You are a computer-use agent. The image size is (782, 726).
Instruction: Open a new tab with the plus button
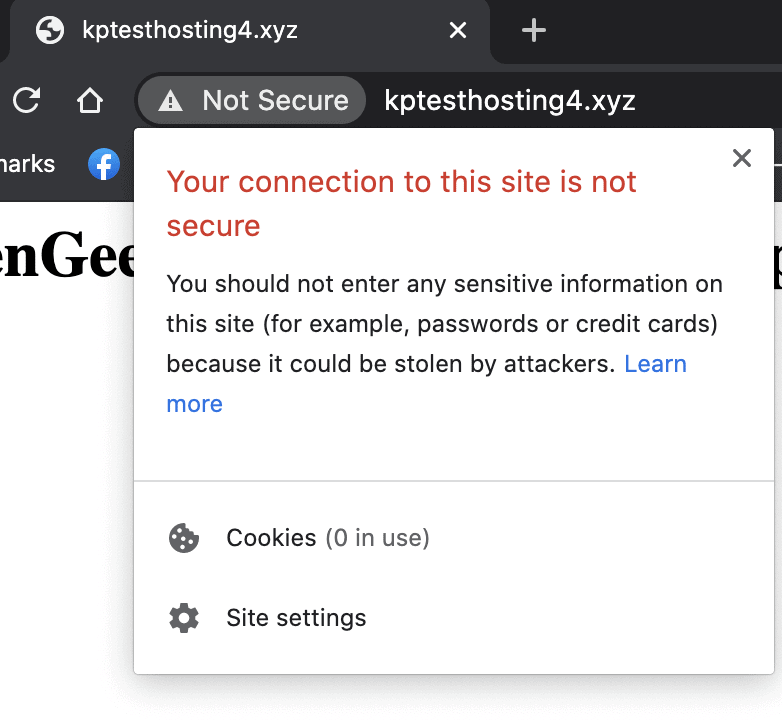pyautogui.click(x=534, y=30)
